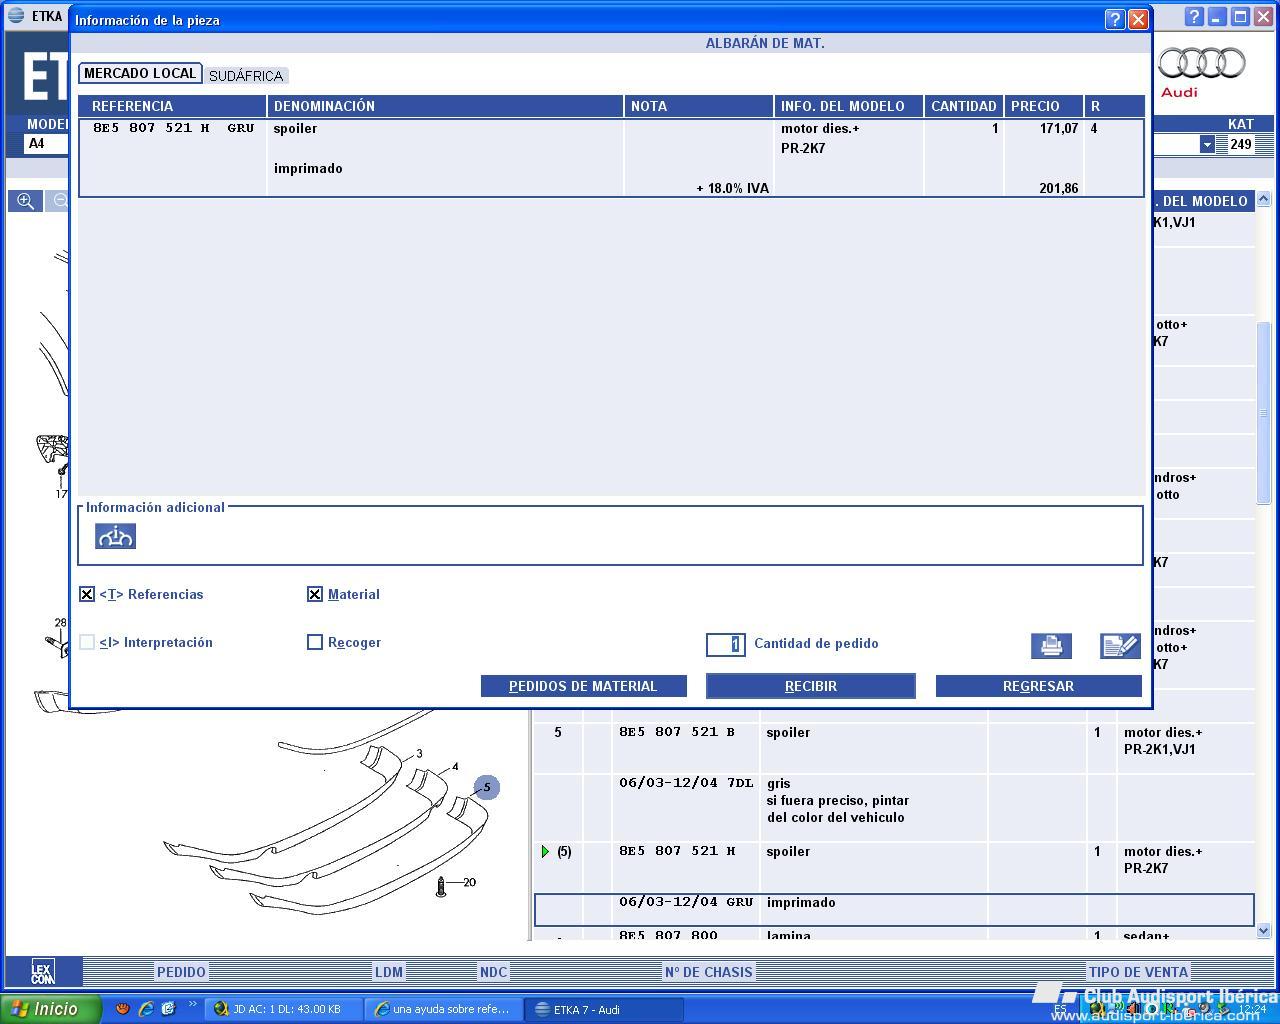Click the ETKA main window help button
Viewport: 1280px width, 1024px height.
coord(1194,17)
